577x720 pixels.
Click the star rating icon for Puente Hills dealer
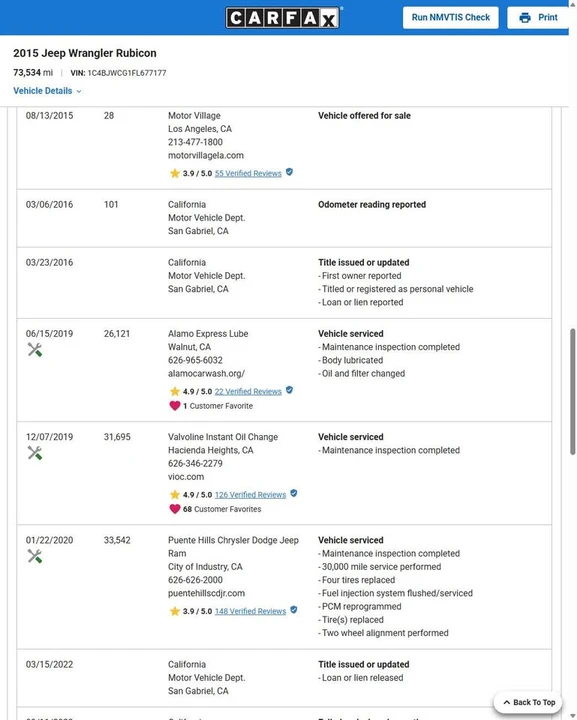[174, 611]
